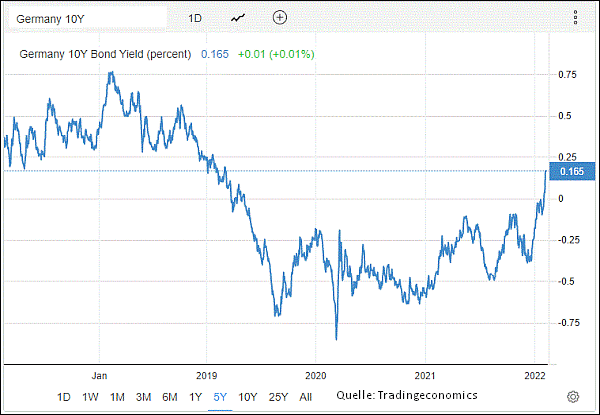The image size is (600, 415).
Task: Click the 2021 x-axis label
Action: 425,376
